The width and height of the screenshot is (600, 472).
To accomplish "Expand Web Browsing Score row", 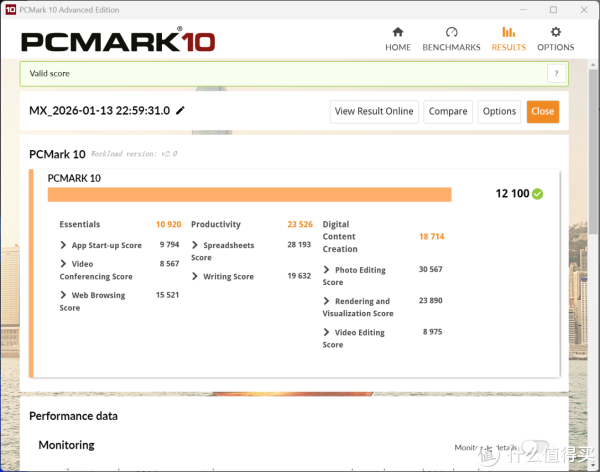I will point(64,296).
